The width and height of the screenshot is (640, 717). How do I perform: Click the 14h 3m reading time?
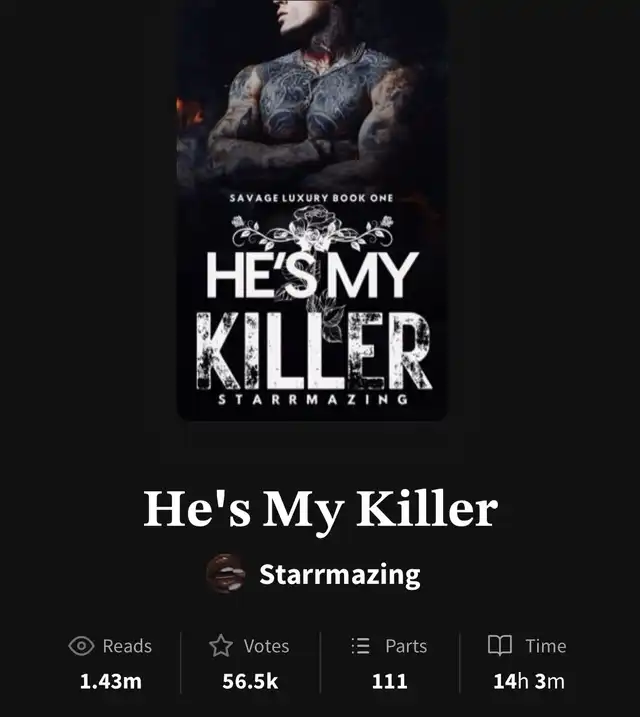[x=529, y=681]
